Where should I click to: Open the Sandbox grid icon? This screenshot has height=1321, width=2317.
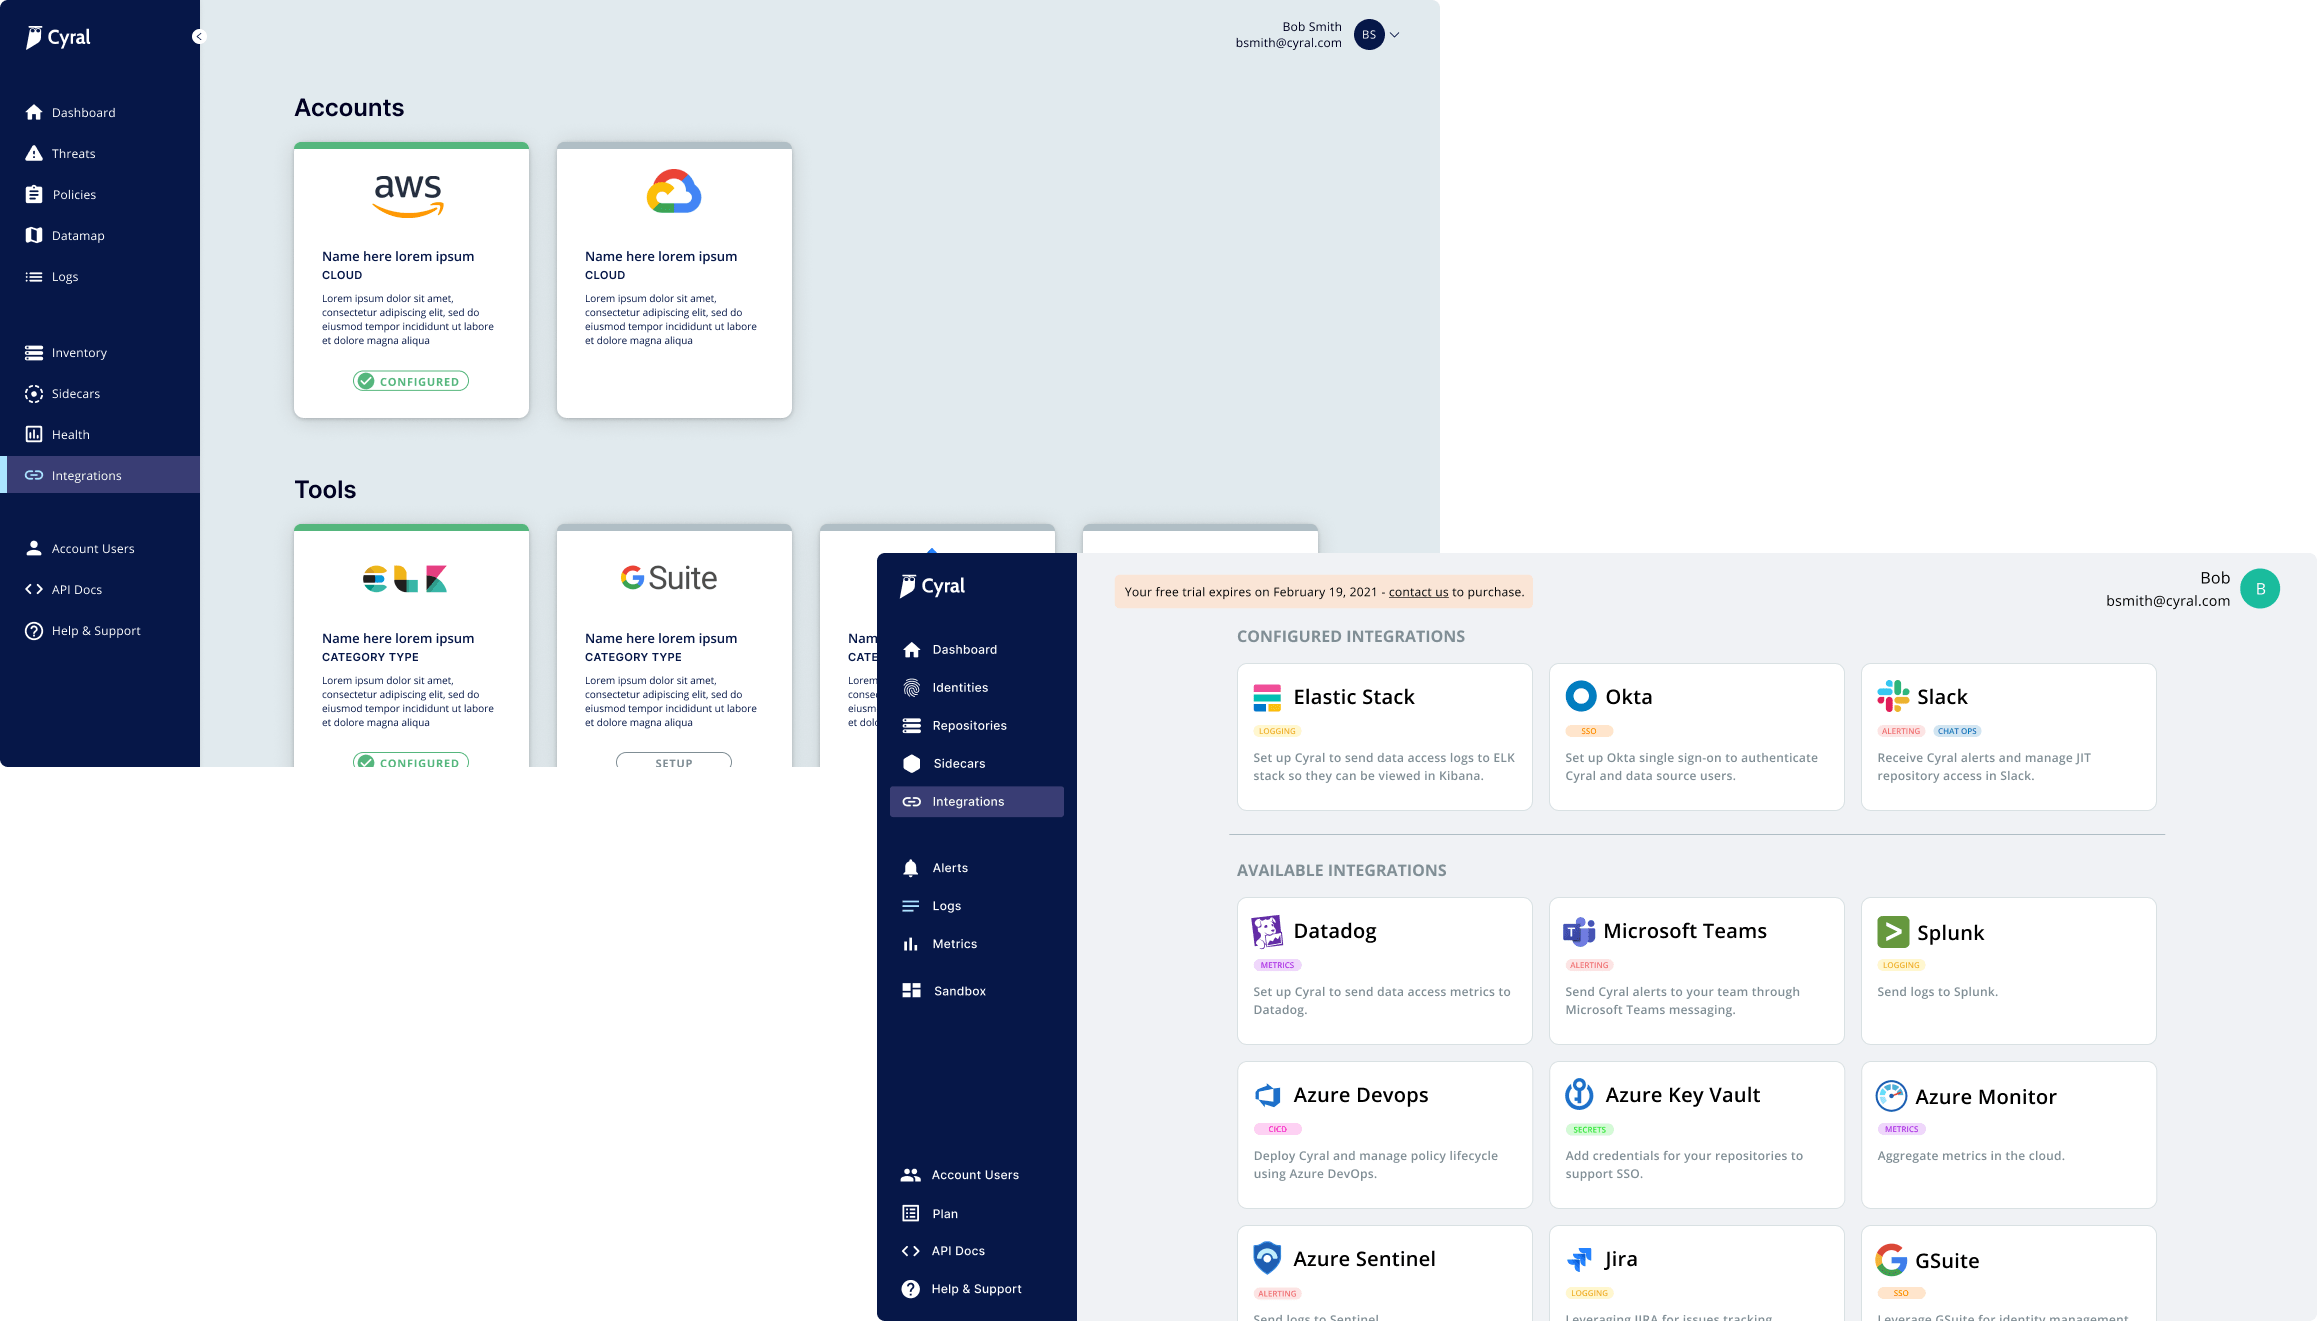coord(911,991)
